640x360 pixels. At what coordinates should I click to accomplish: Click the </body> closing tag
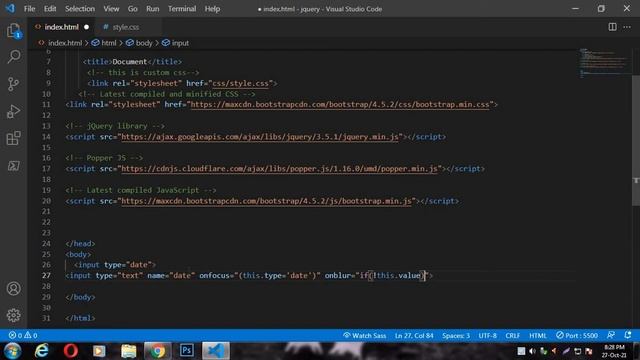(x=80, y=297)
